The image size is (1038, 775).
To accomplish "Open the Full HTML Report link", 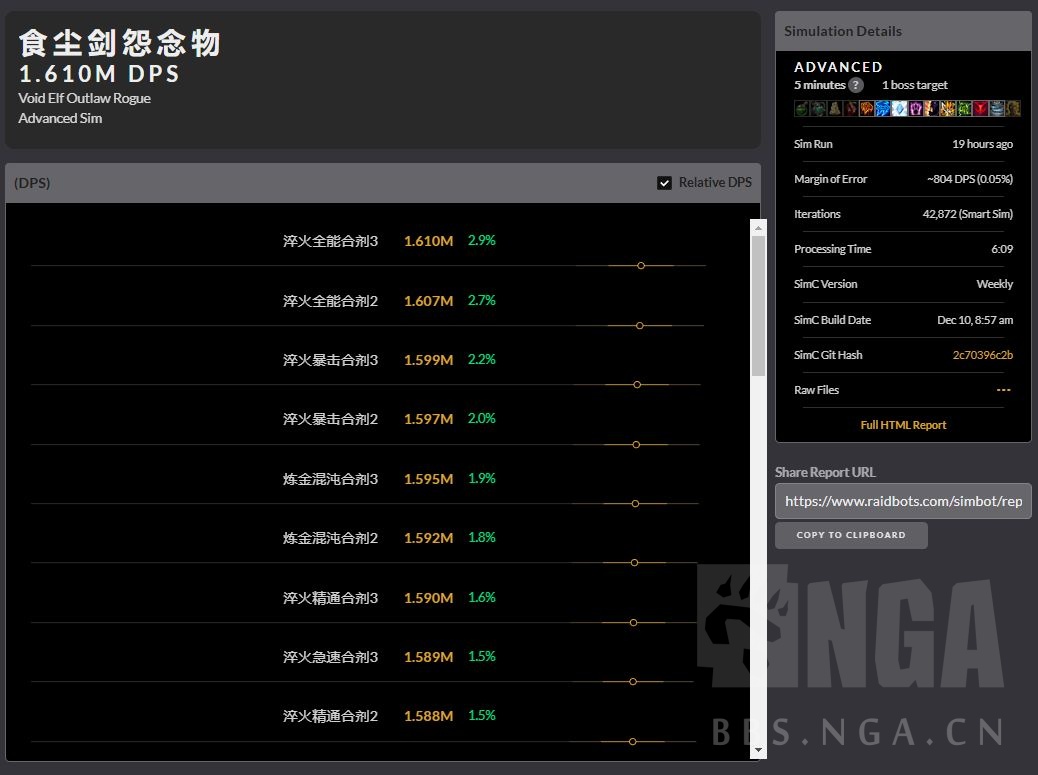I will tap(902, 425).
